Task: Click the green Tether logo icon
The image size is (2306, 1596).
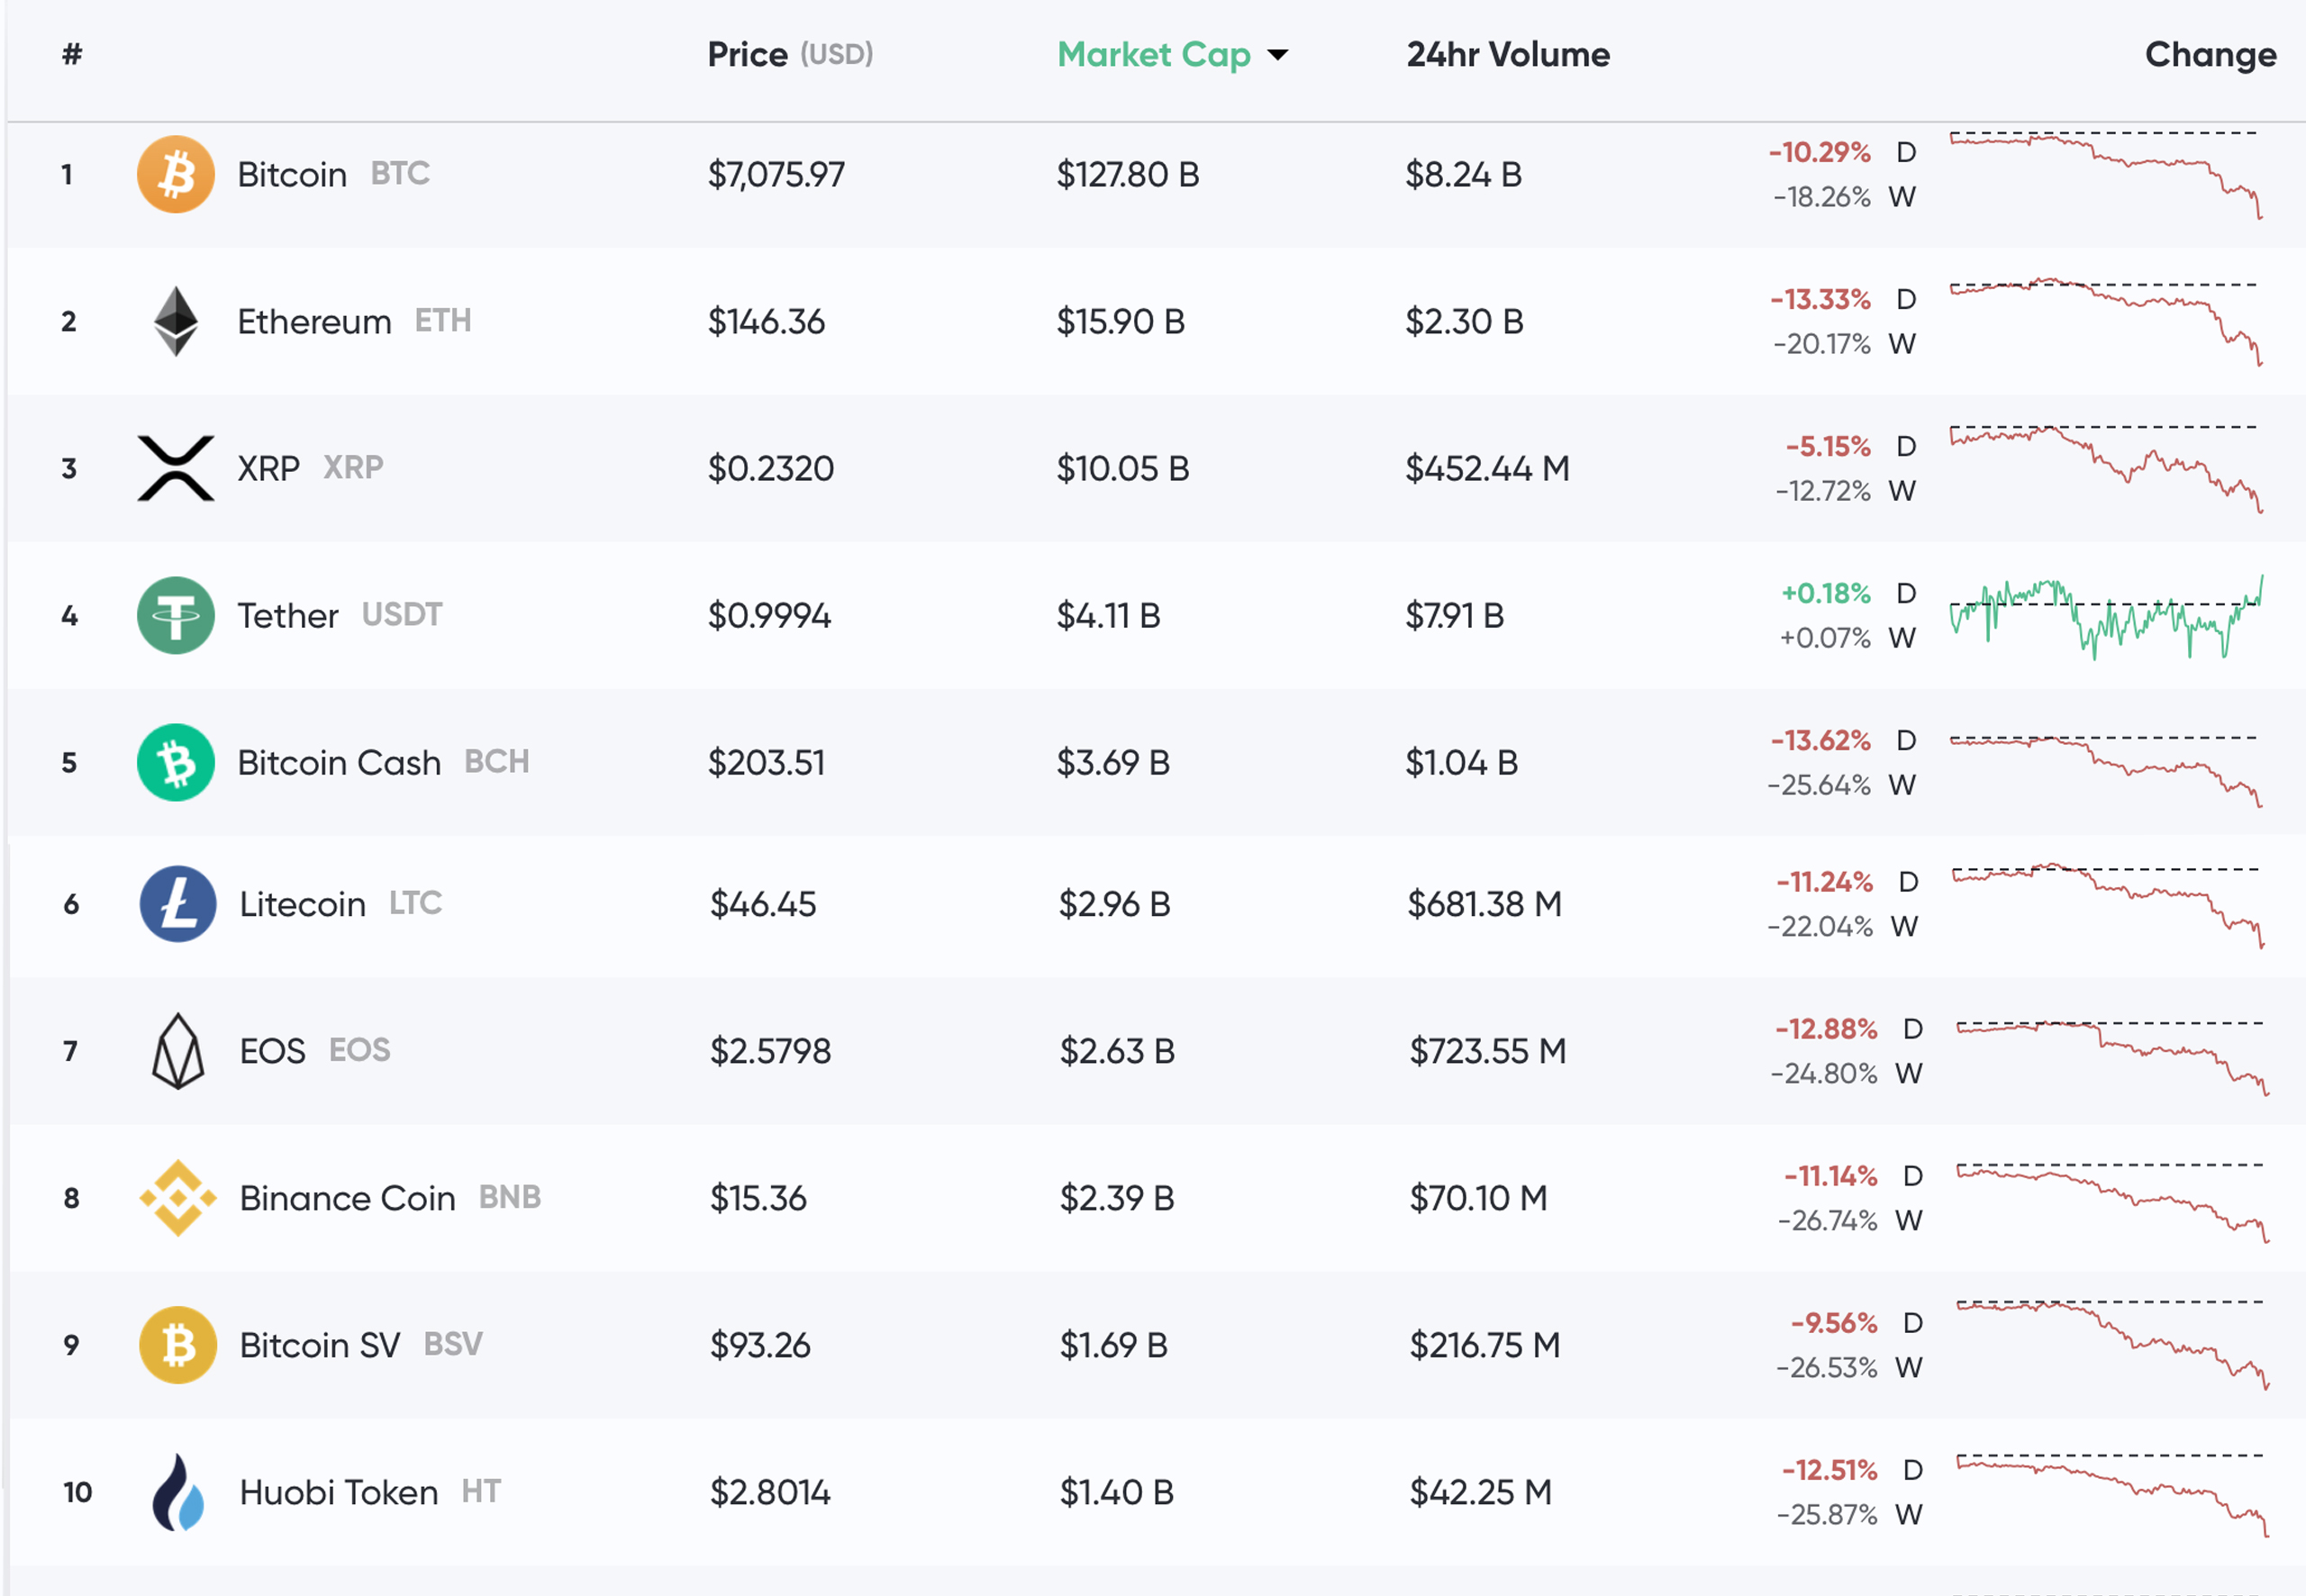Action: [176, 615]
